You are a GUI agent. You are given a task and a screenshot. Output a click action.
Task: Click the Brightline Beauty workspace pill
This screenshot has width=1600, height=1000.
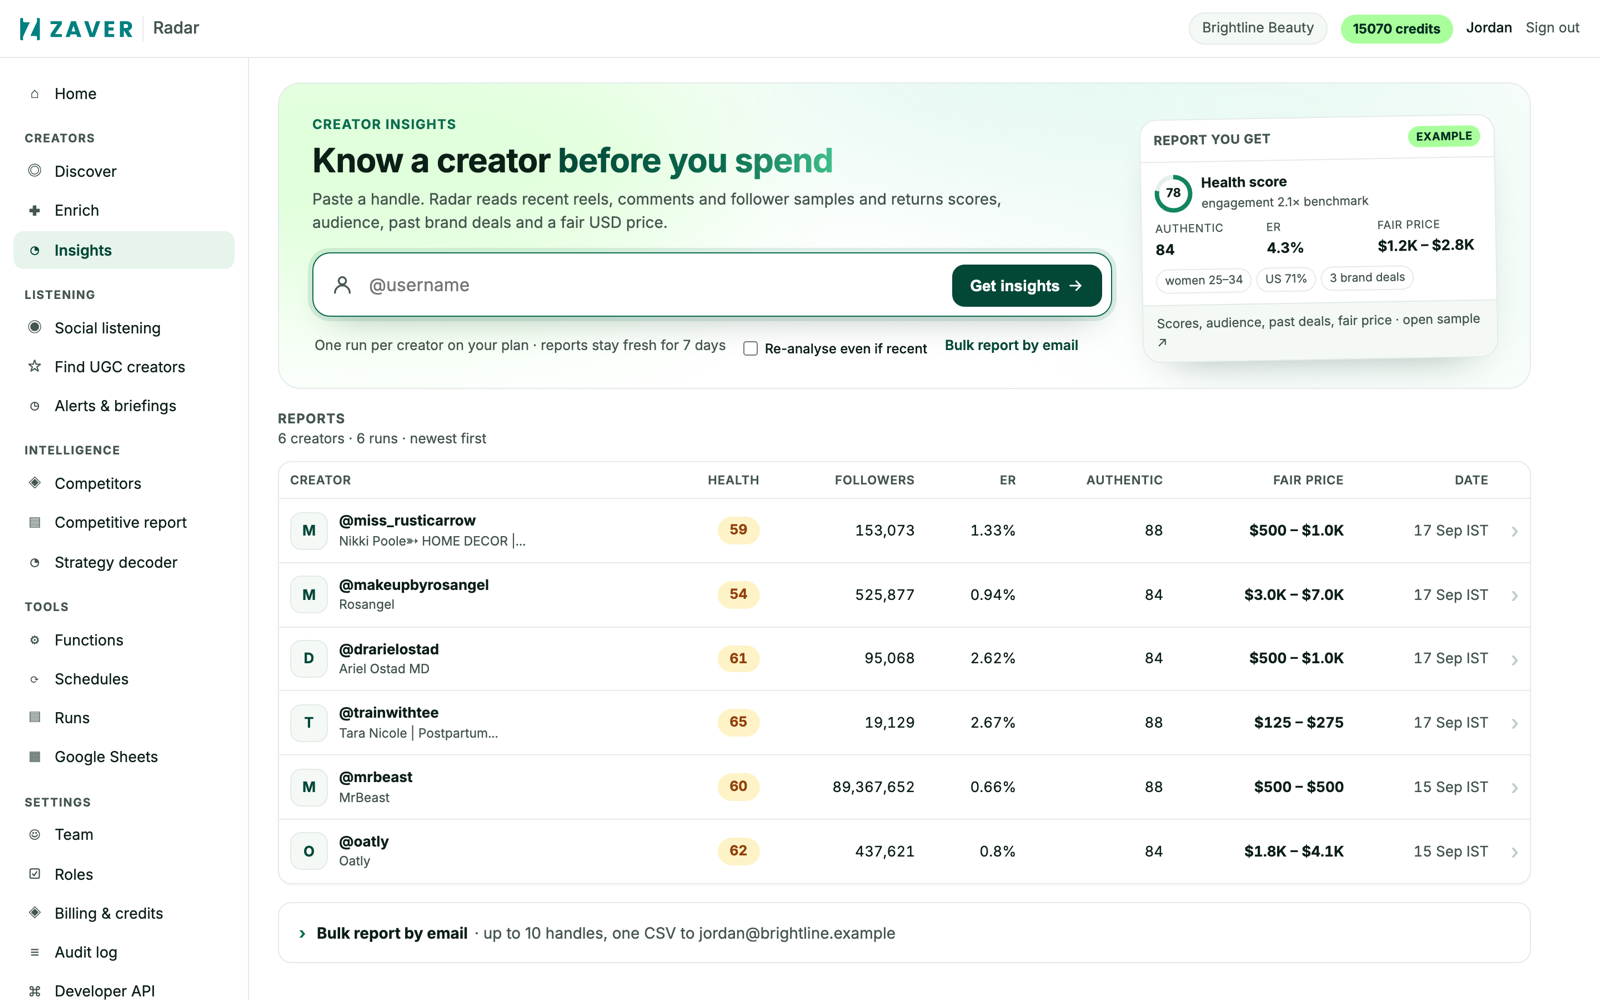tap(1258, 28)
